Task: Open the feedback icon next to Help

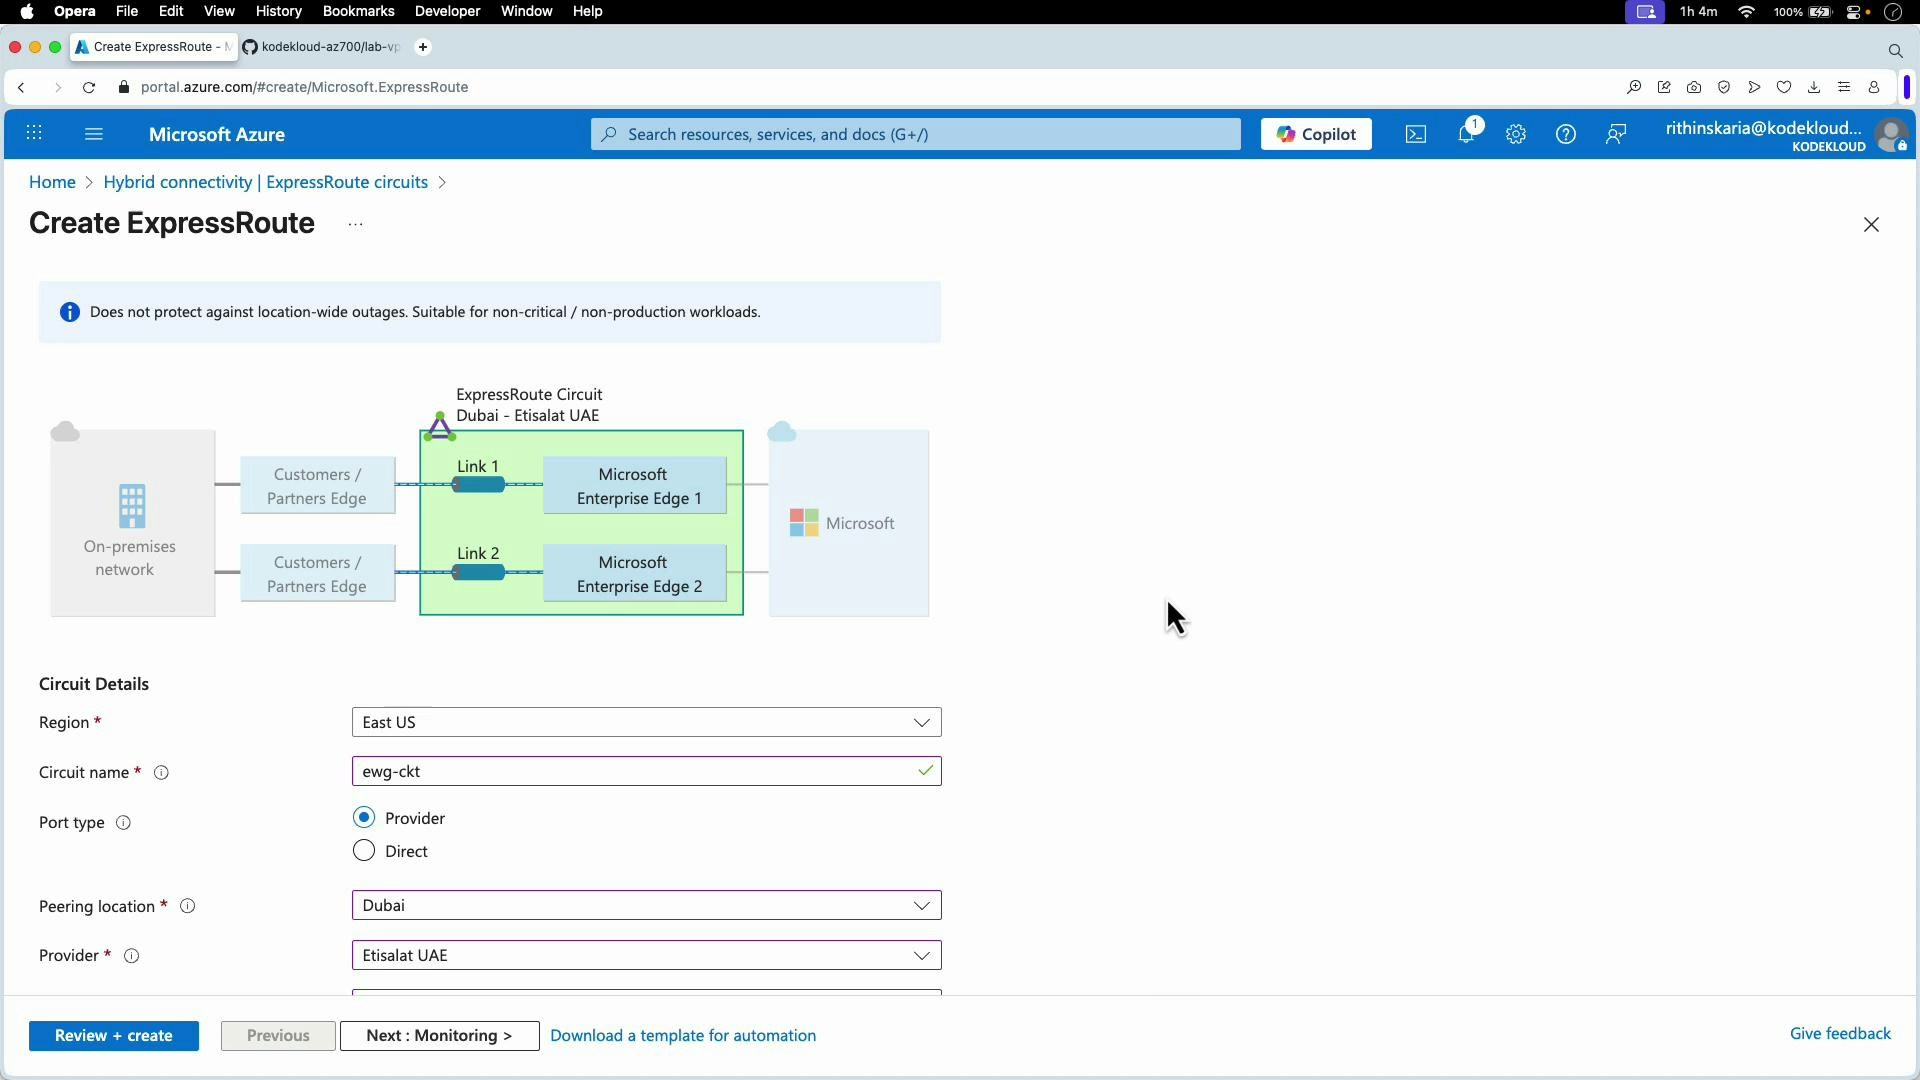Action: tap(1617, 134)
